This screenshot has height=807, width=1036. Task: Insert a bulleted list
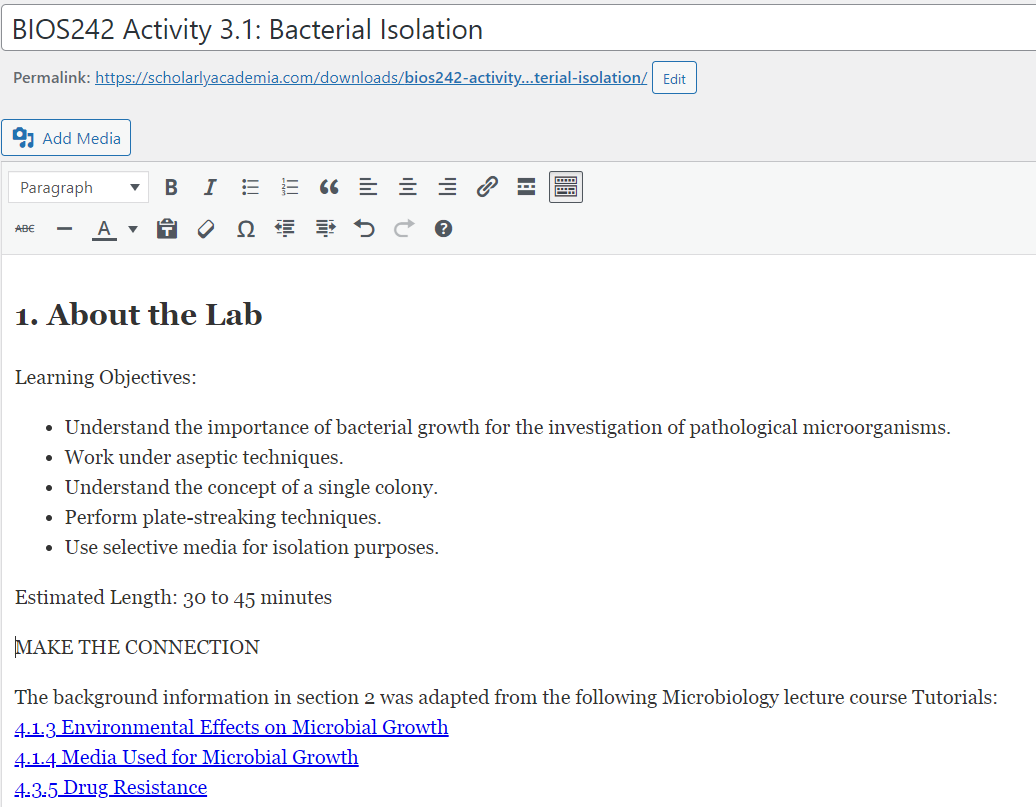click(250, 188)
